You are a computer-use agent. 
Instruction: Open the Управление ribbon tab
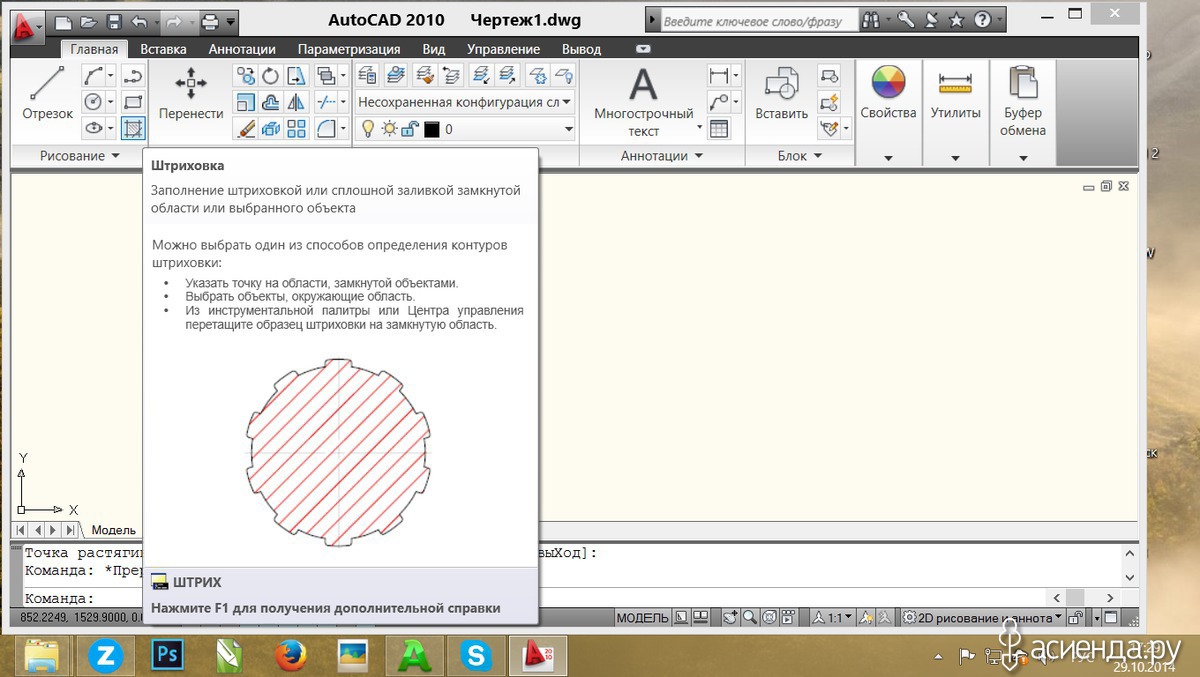coord(504,49)
